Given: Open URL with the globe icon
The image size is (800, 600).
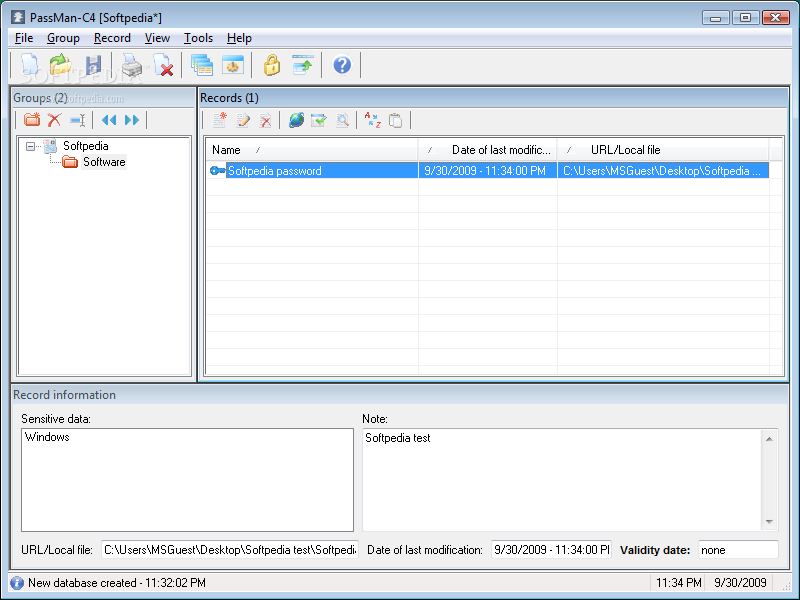Looking at the screenshot, I should [x=296, y=120].
